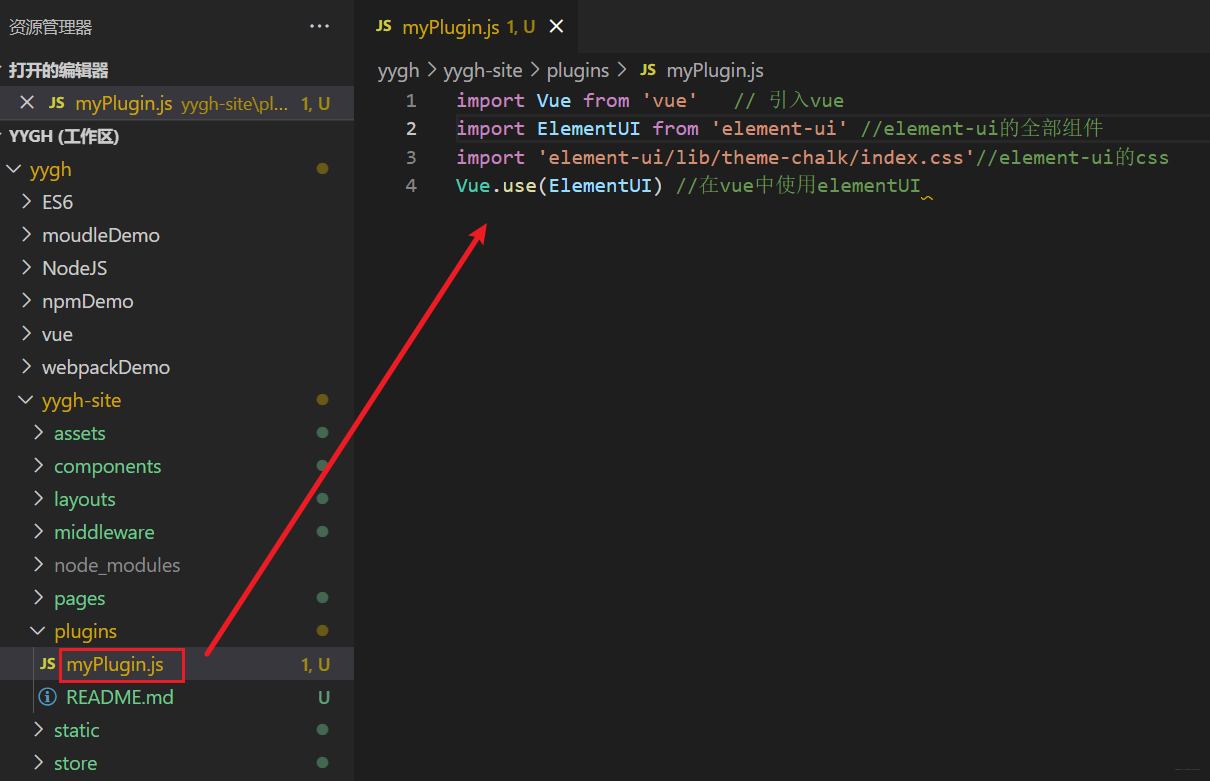Click the theme-chalk/index.css import path
Viewport: 1210px width, 781px height.
756,157
